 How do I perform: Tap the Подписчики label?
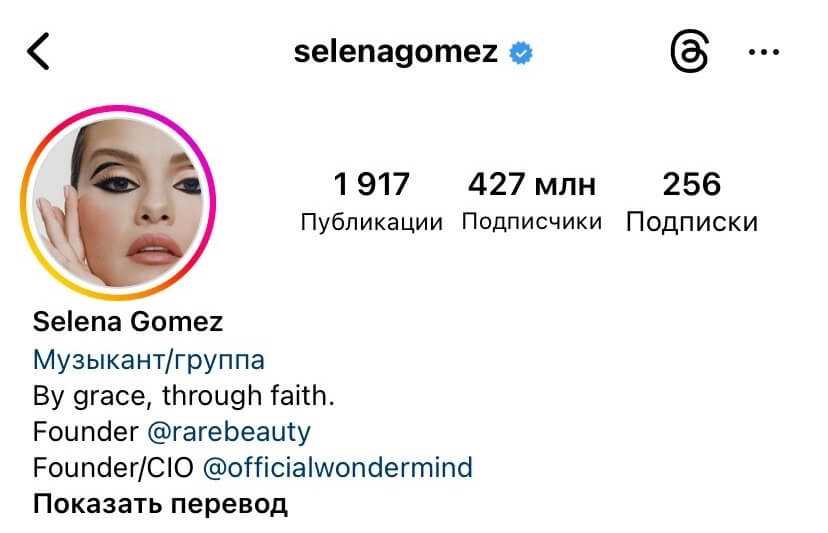pos(532,221)
